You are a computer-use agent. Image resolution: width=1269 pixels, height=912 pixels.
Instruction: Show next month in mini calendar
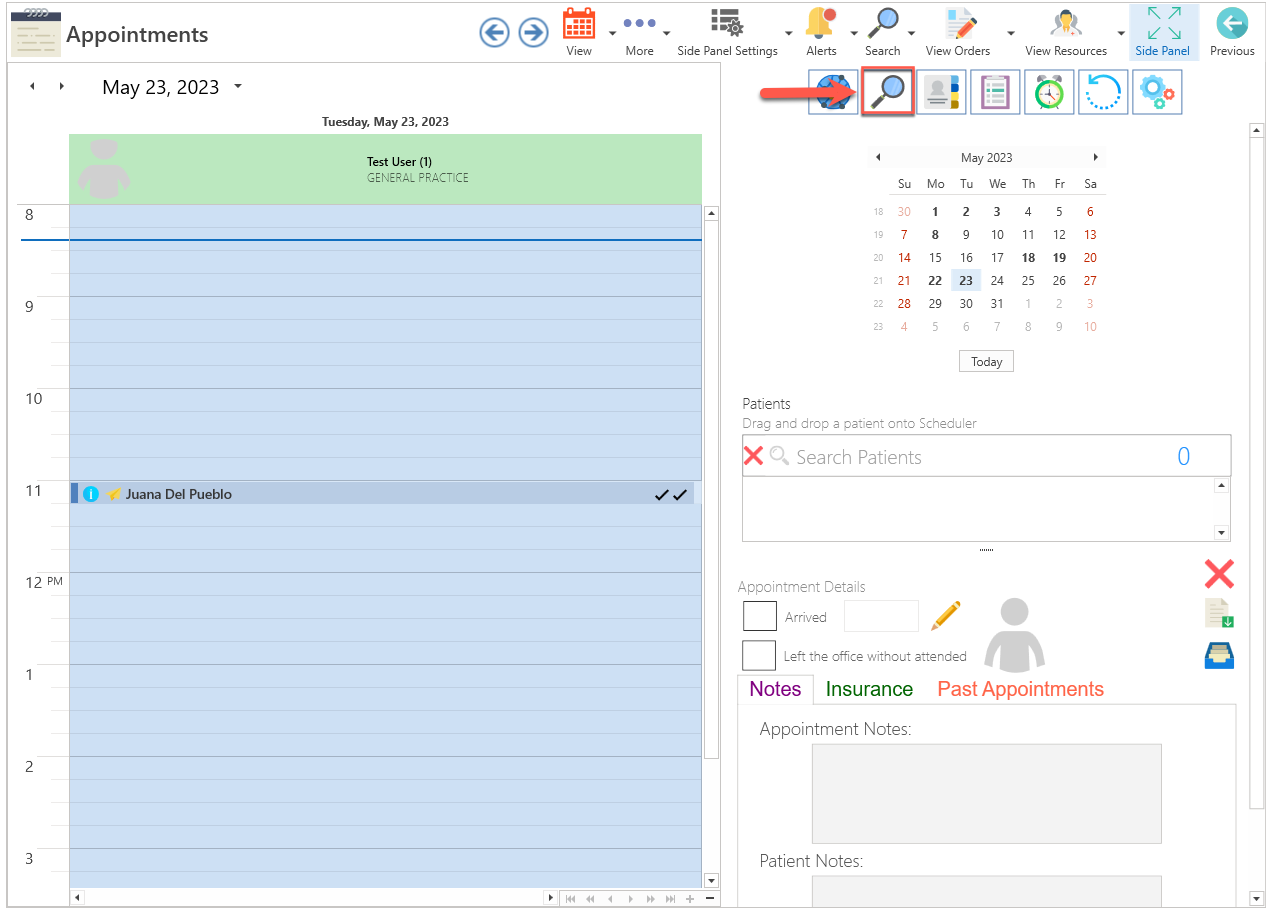click(x=1095, y=157)
